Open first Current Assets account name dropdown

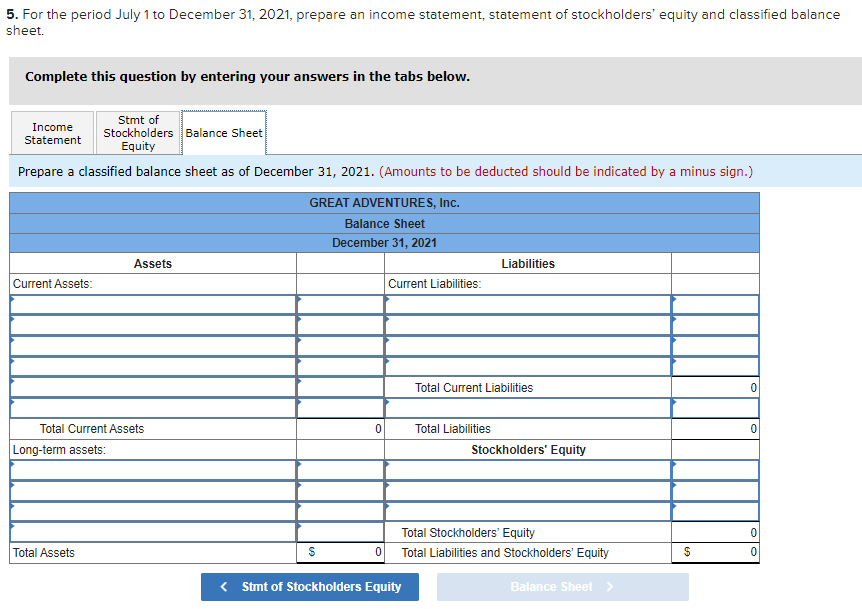pos(153,304)
